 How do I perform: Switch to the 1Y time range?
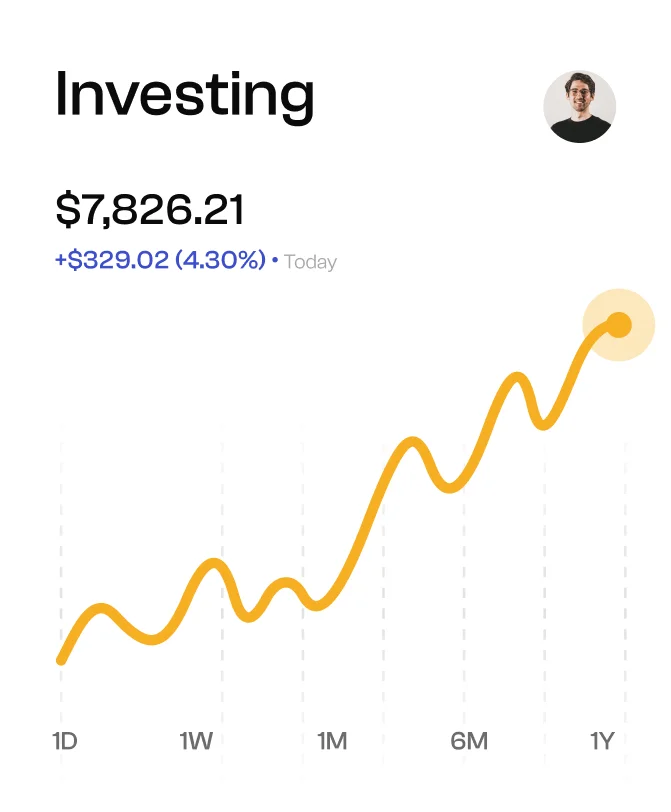tap(602, 741)
